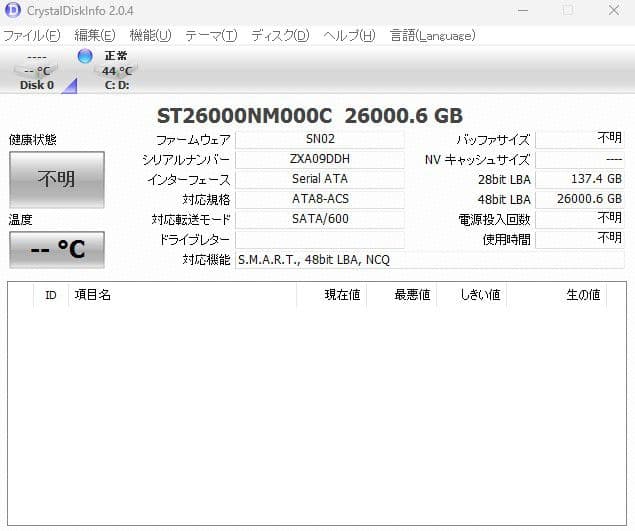Click the 使用時間 value 不明
This screenshot has width=635, height=531.
580,239
